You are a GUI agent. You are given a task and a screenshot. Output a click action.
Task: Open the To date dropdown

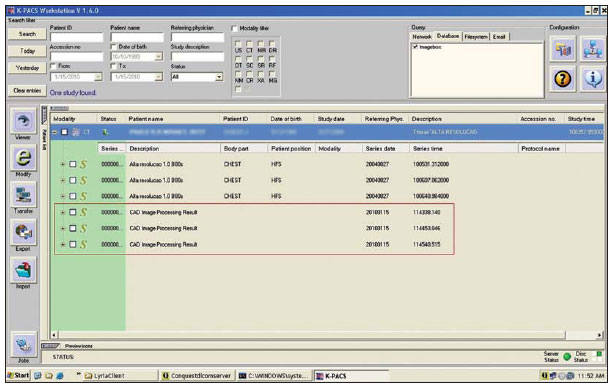[159, 77]
